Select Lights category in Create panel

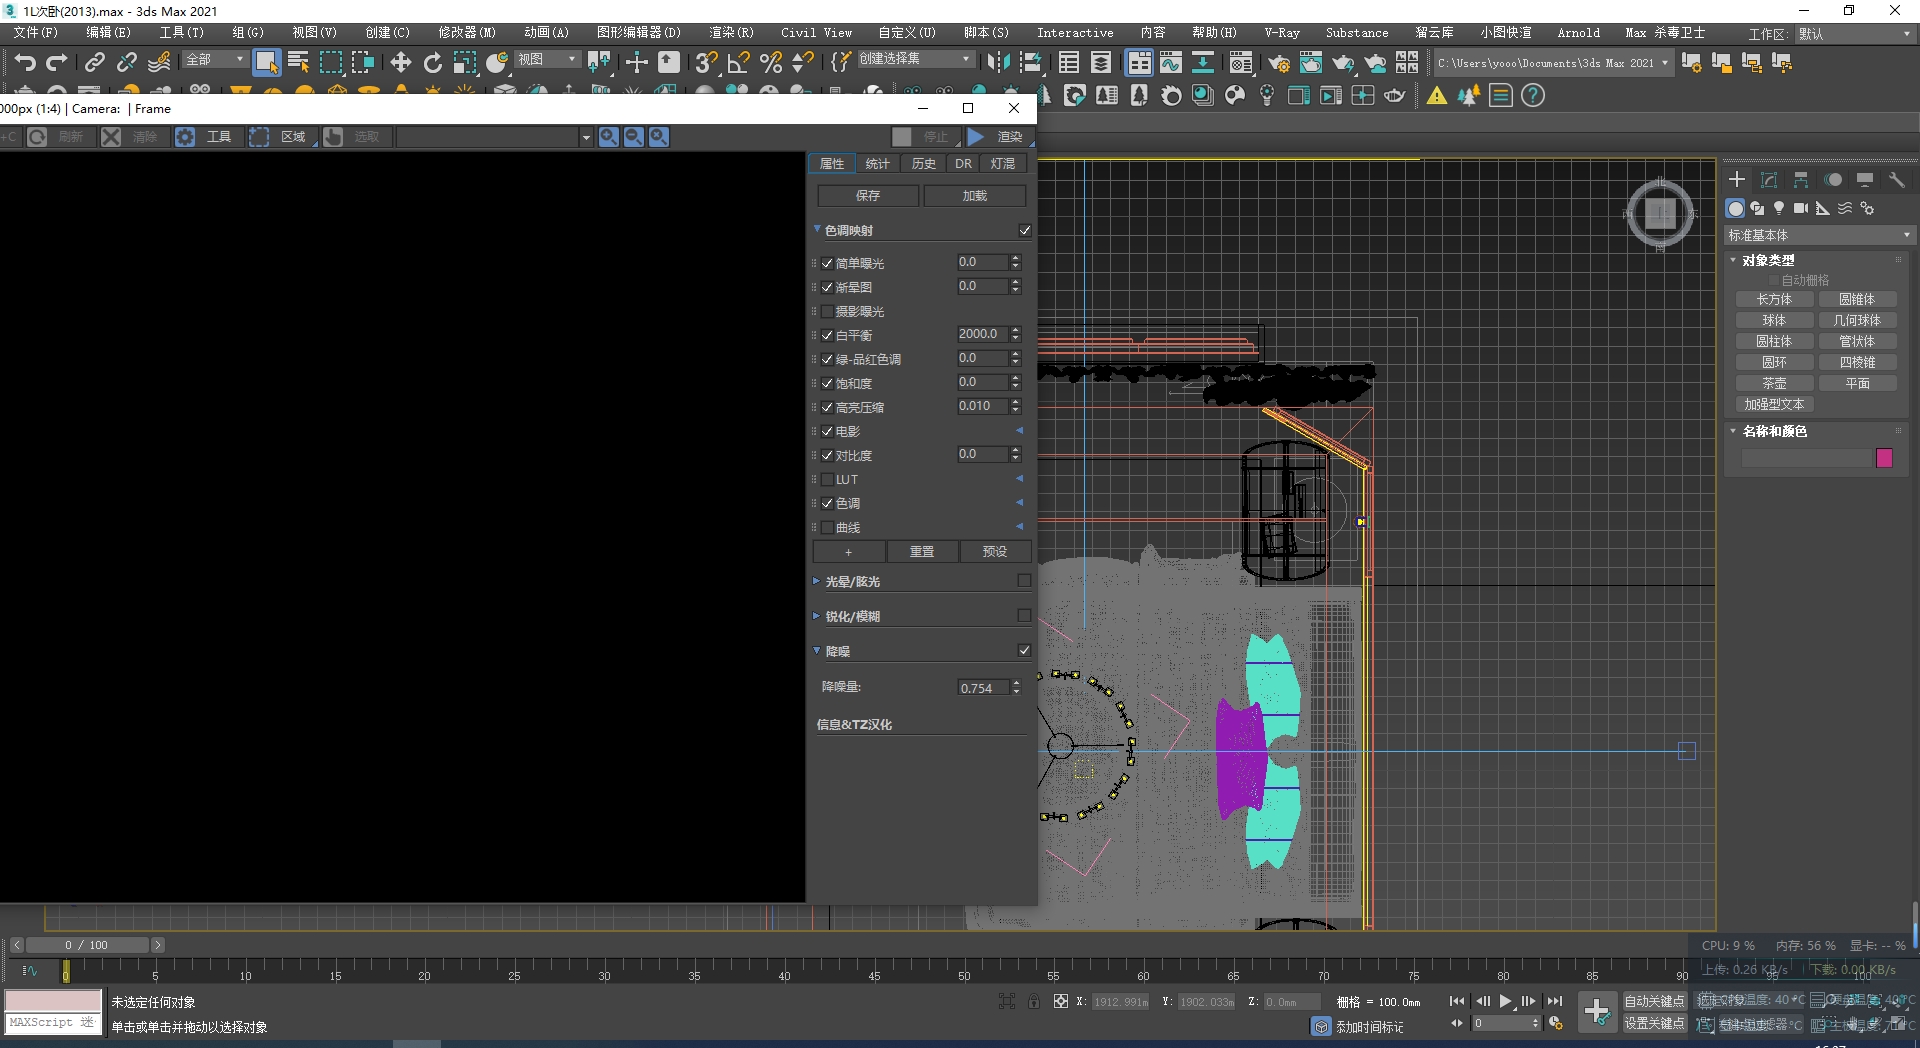[1779, 208]
